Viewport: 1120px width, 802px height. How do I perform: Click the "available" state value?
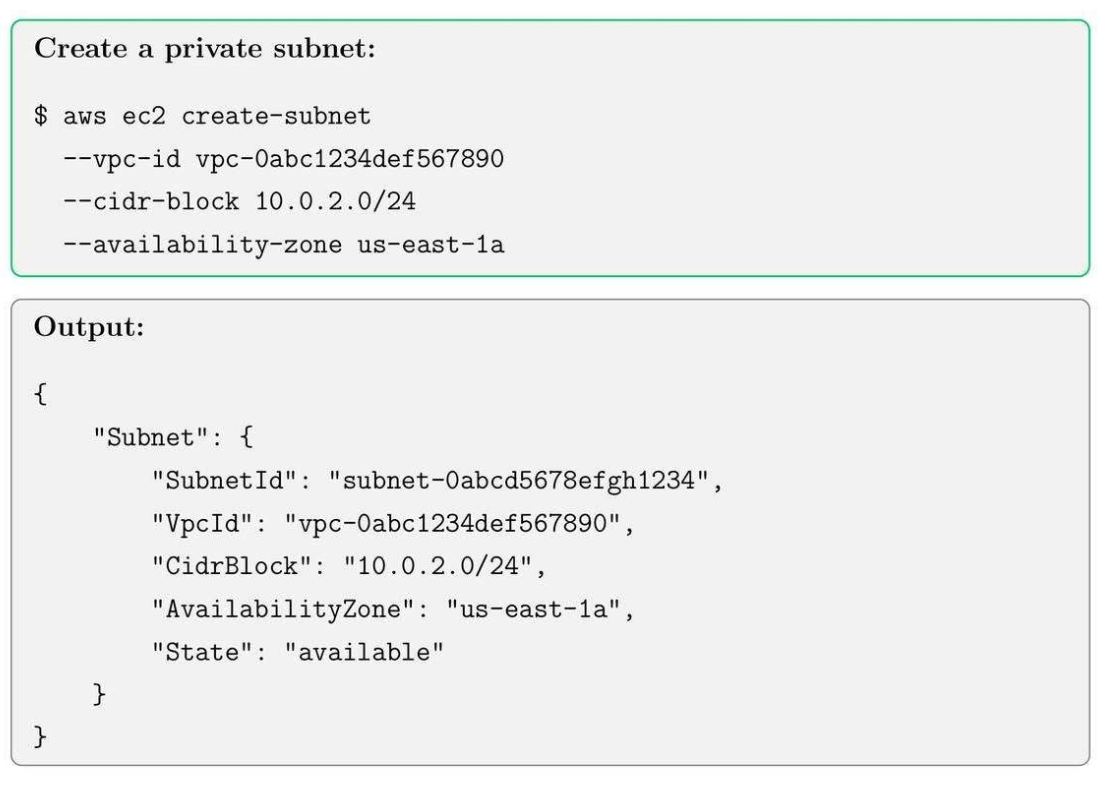pos(364,652)
